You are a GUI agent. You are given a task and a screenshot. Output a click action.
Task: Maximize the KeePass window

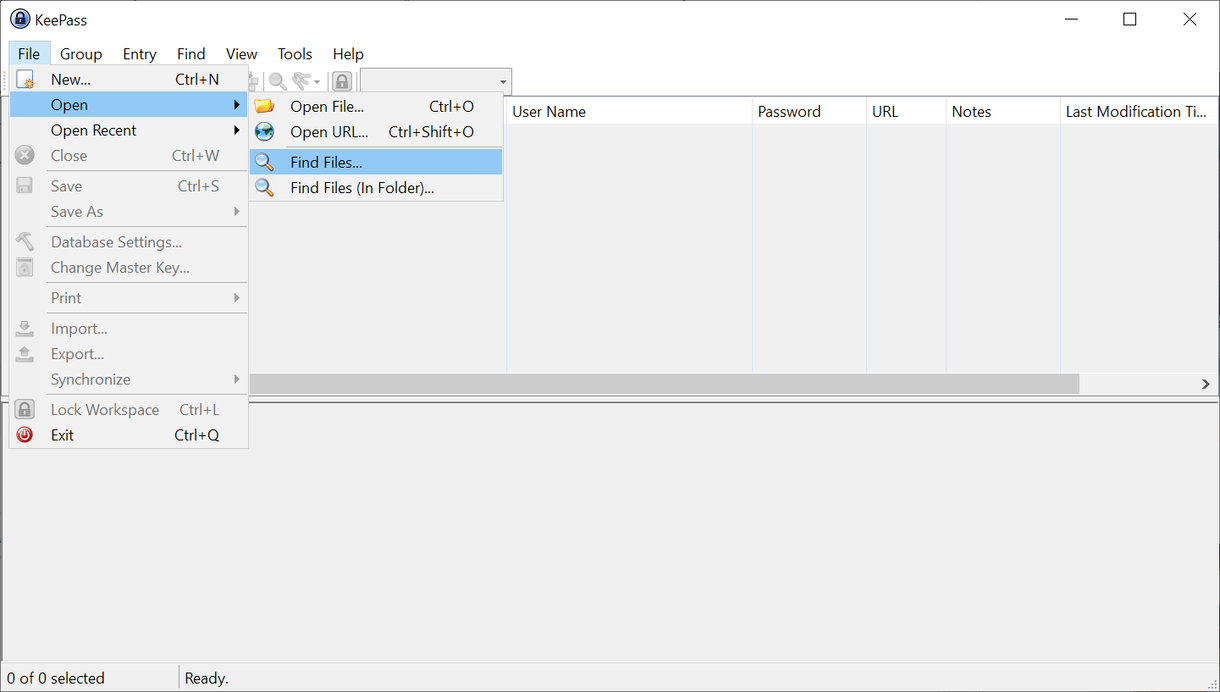pos(1130,19)
